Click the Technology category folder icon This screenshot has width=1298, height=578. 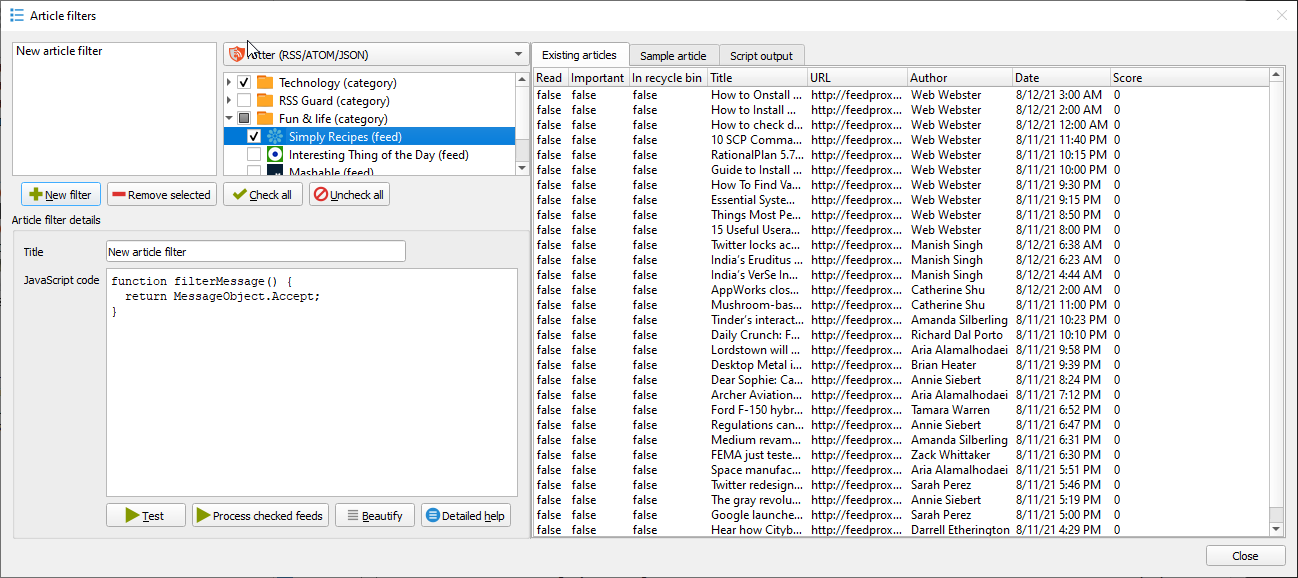pos(264,83)
